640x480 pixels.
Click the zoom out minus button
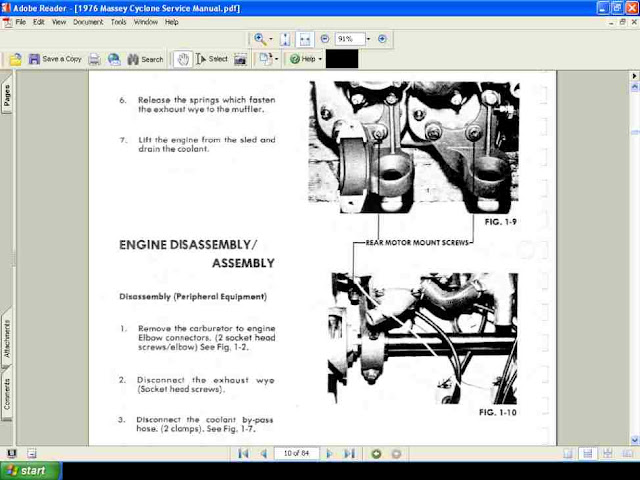325,39
